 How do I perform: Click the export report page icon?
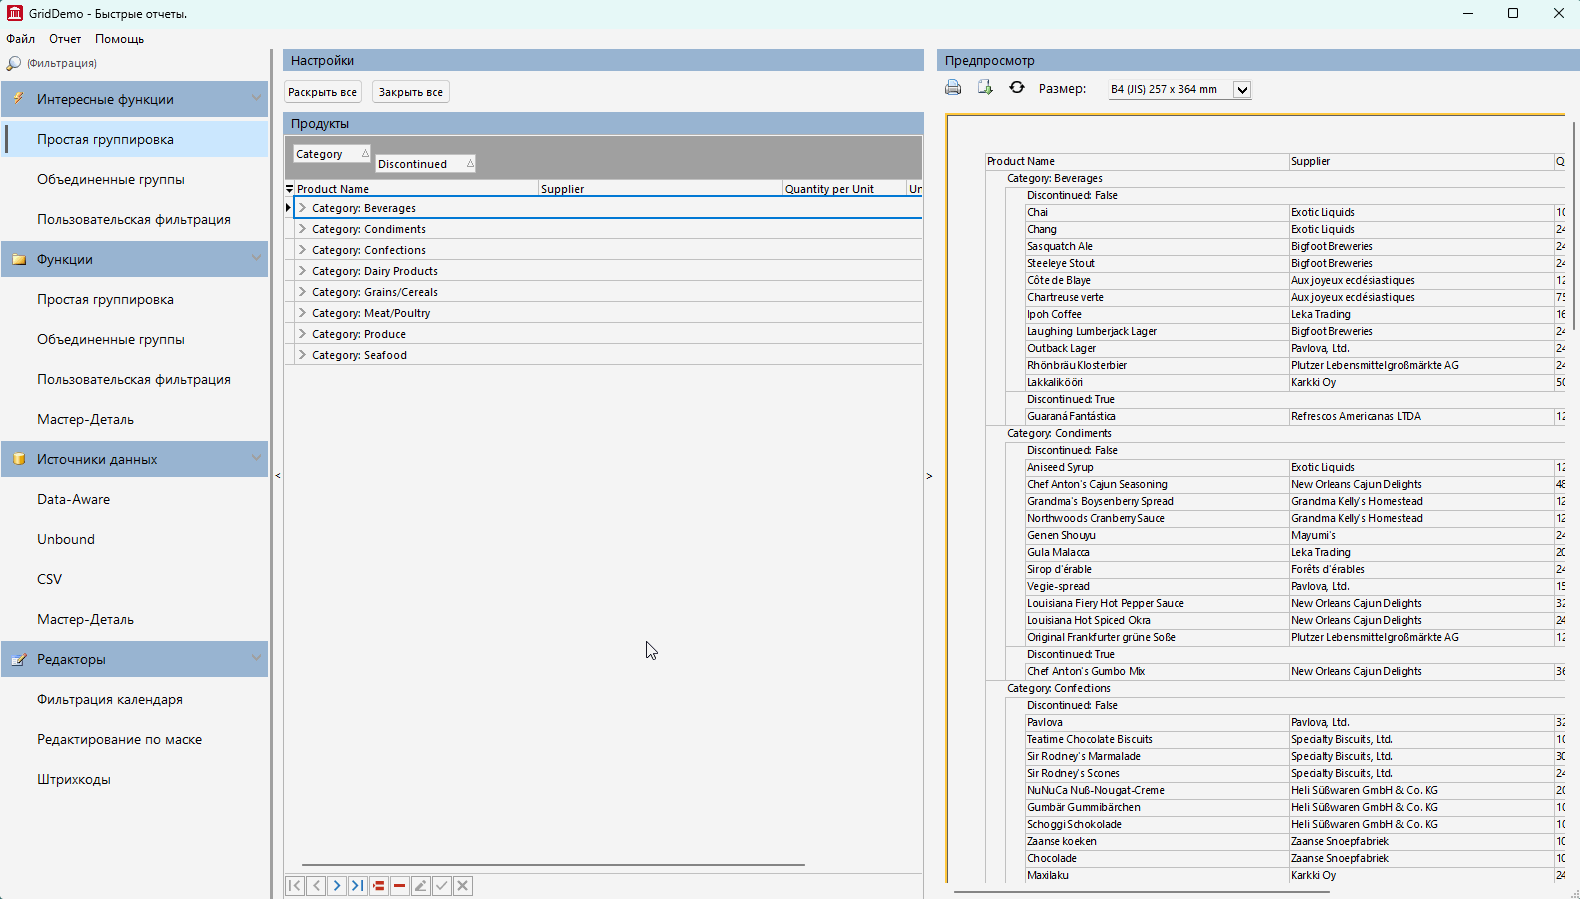(x=985, y=88)
